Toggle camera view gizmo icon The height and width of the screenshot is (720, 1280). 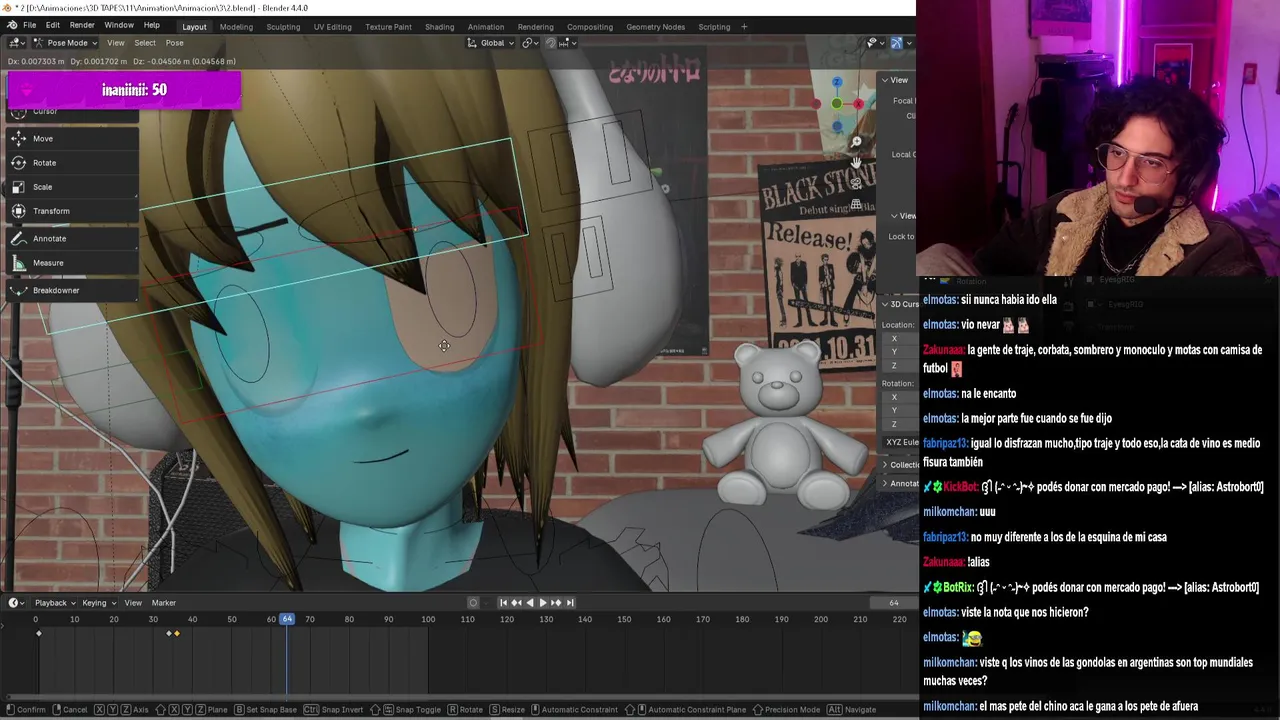point(856,184)
